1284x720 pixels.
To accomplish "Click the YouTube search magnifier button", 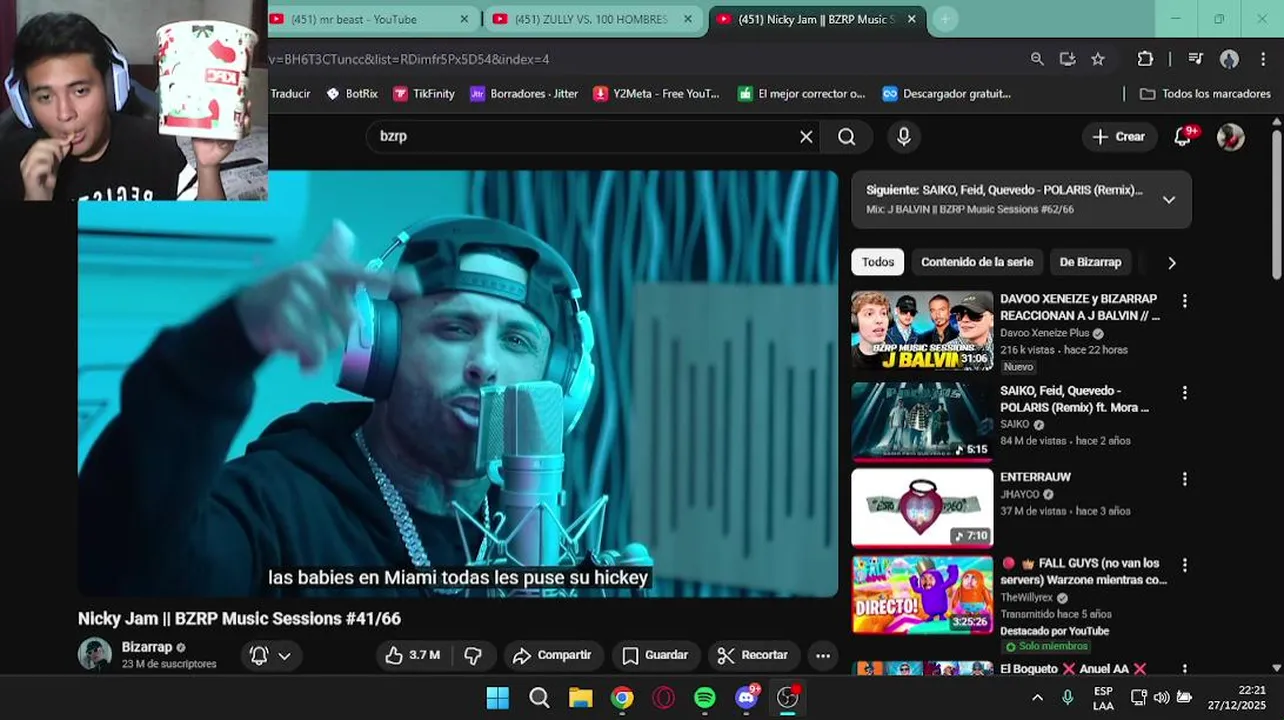I will (847, 137).
